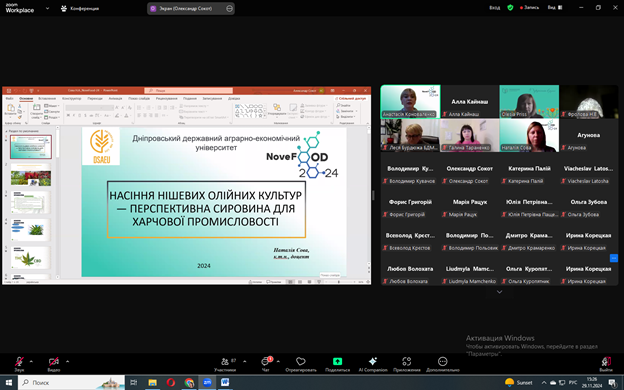Viewport: 624px width, 390px height.
Task: Click blue more-options button on gallery edge
Action: [x=614, y=258]
